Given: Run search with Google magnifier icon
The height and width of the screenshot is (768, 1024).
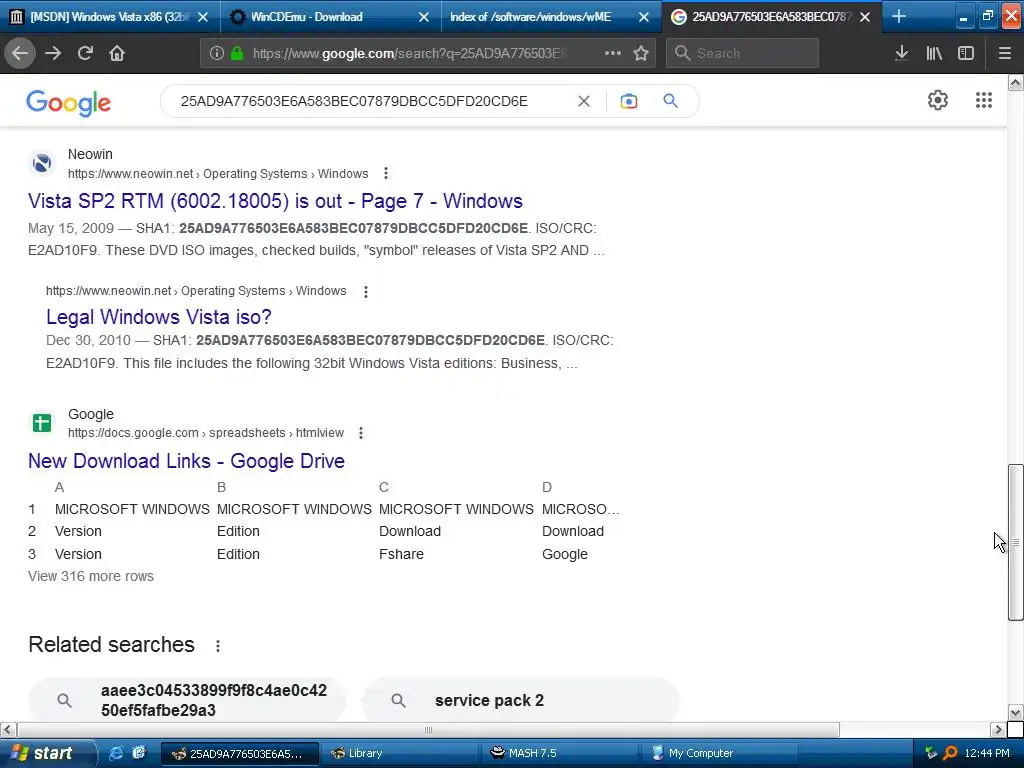Looking at the screenshot, I should 670,101.
